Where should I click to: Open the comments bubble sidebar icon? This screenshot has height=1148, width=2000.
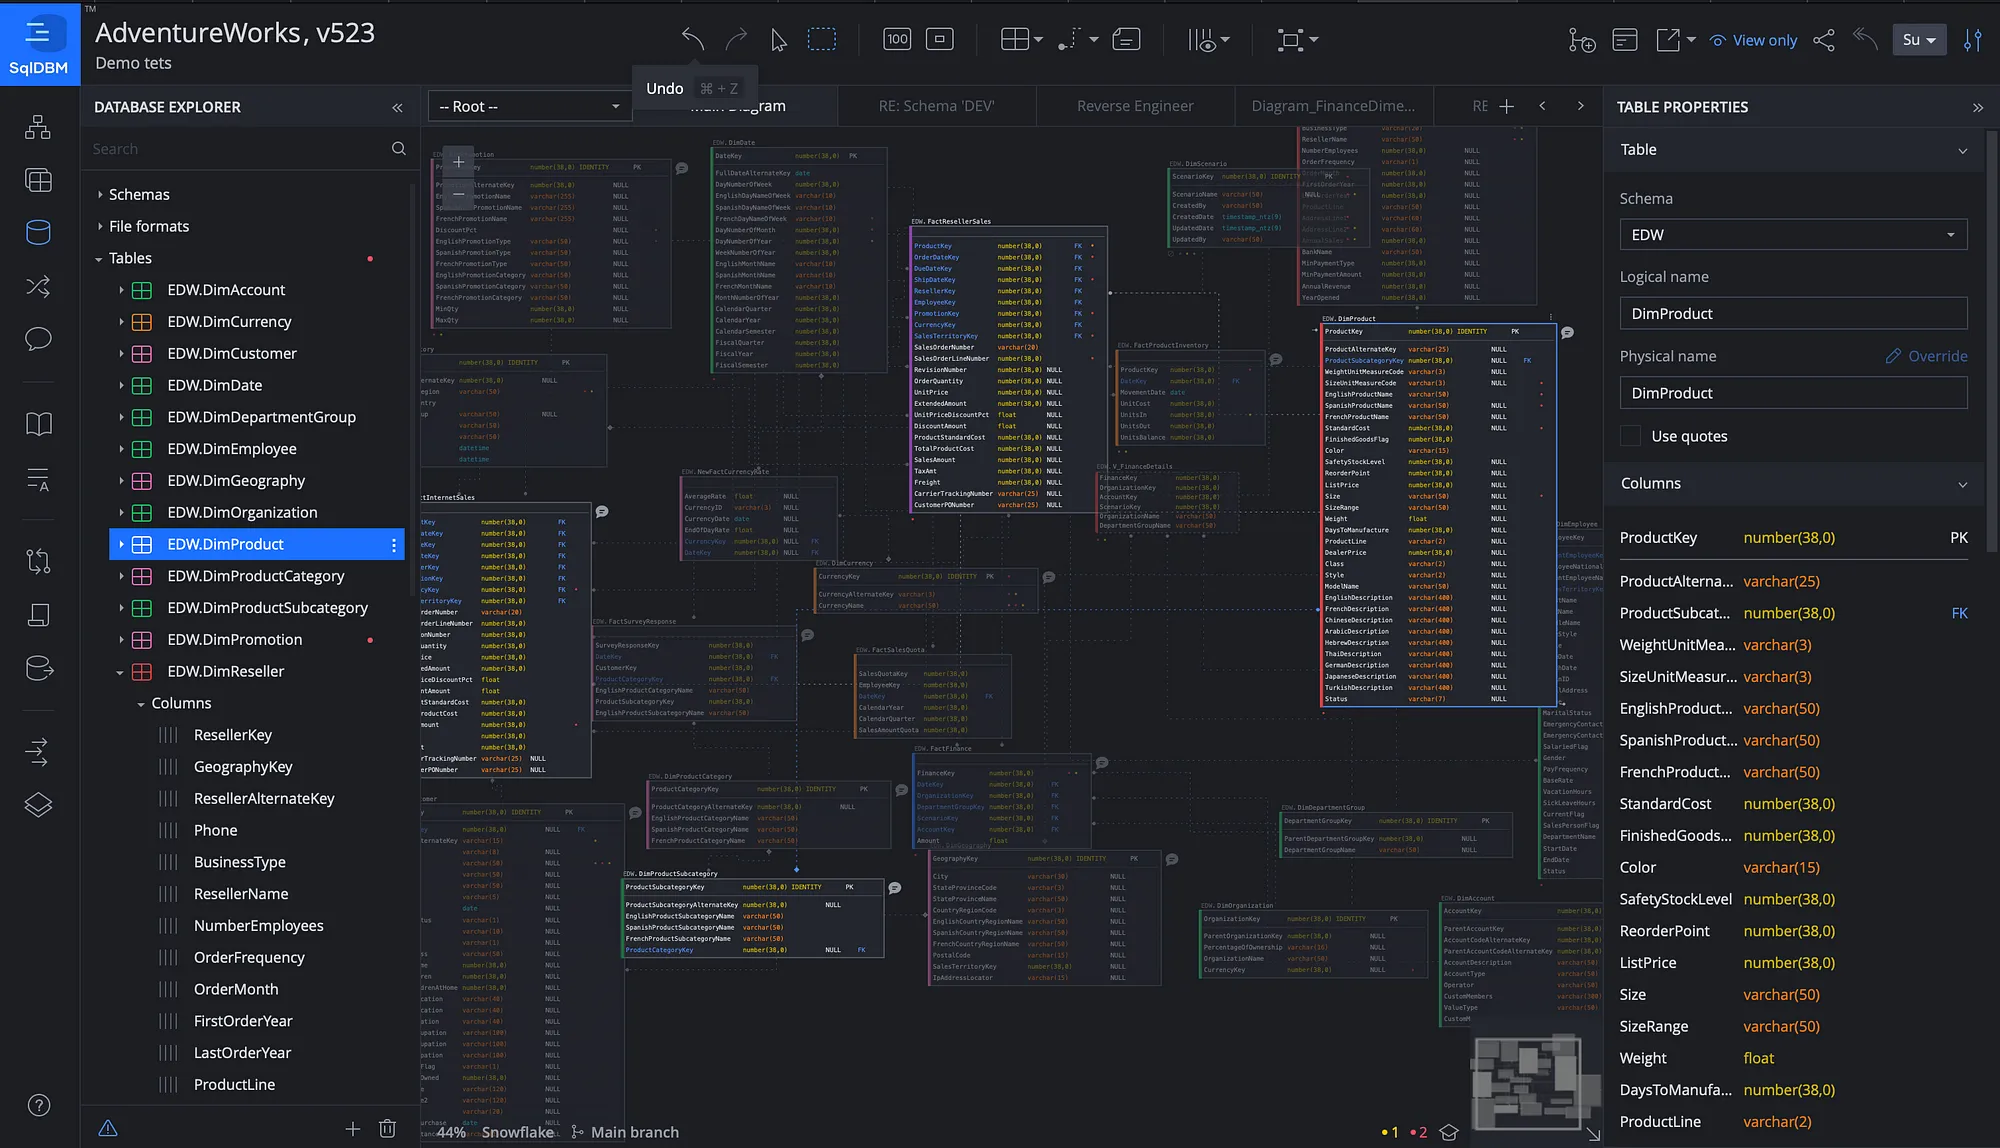click(x=38, y=338)
